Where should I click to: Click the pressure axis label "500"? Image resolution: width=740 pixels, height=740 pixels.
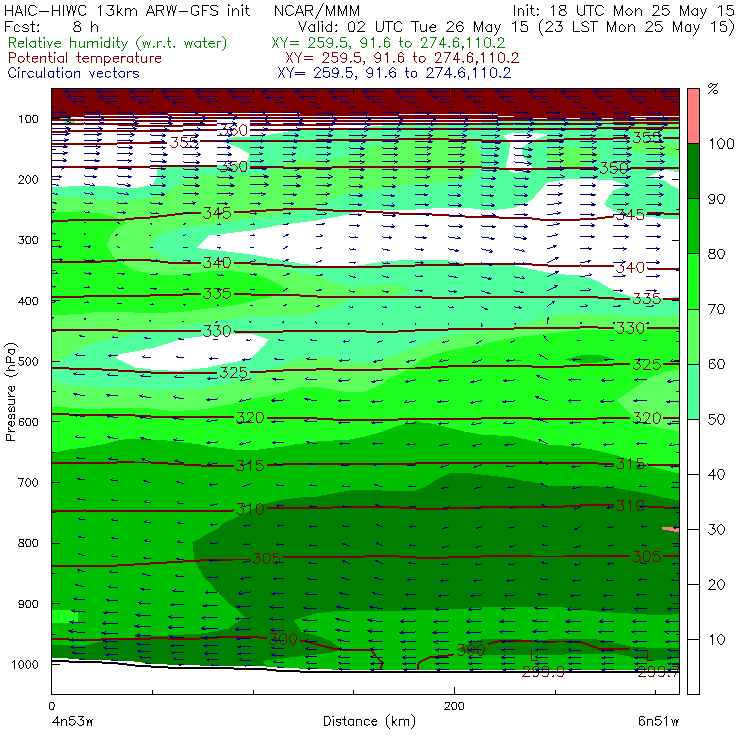28,362
